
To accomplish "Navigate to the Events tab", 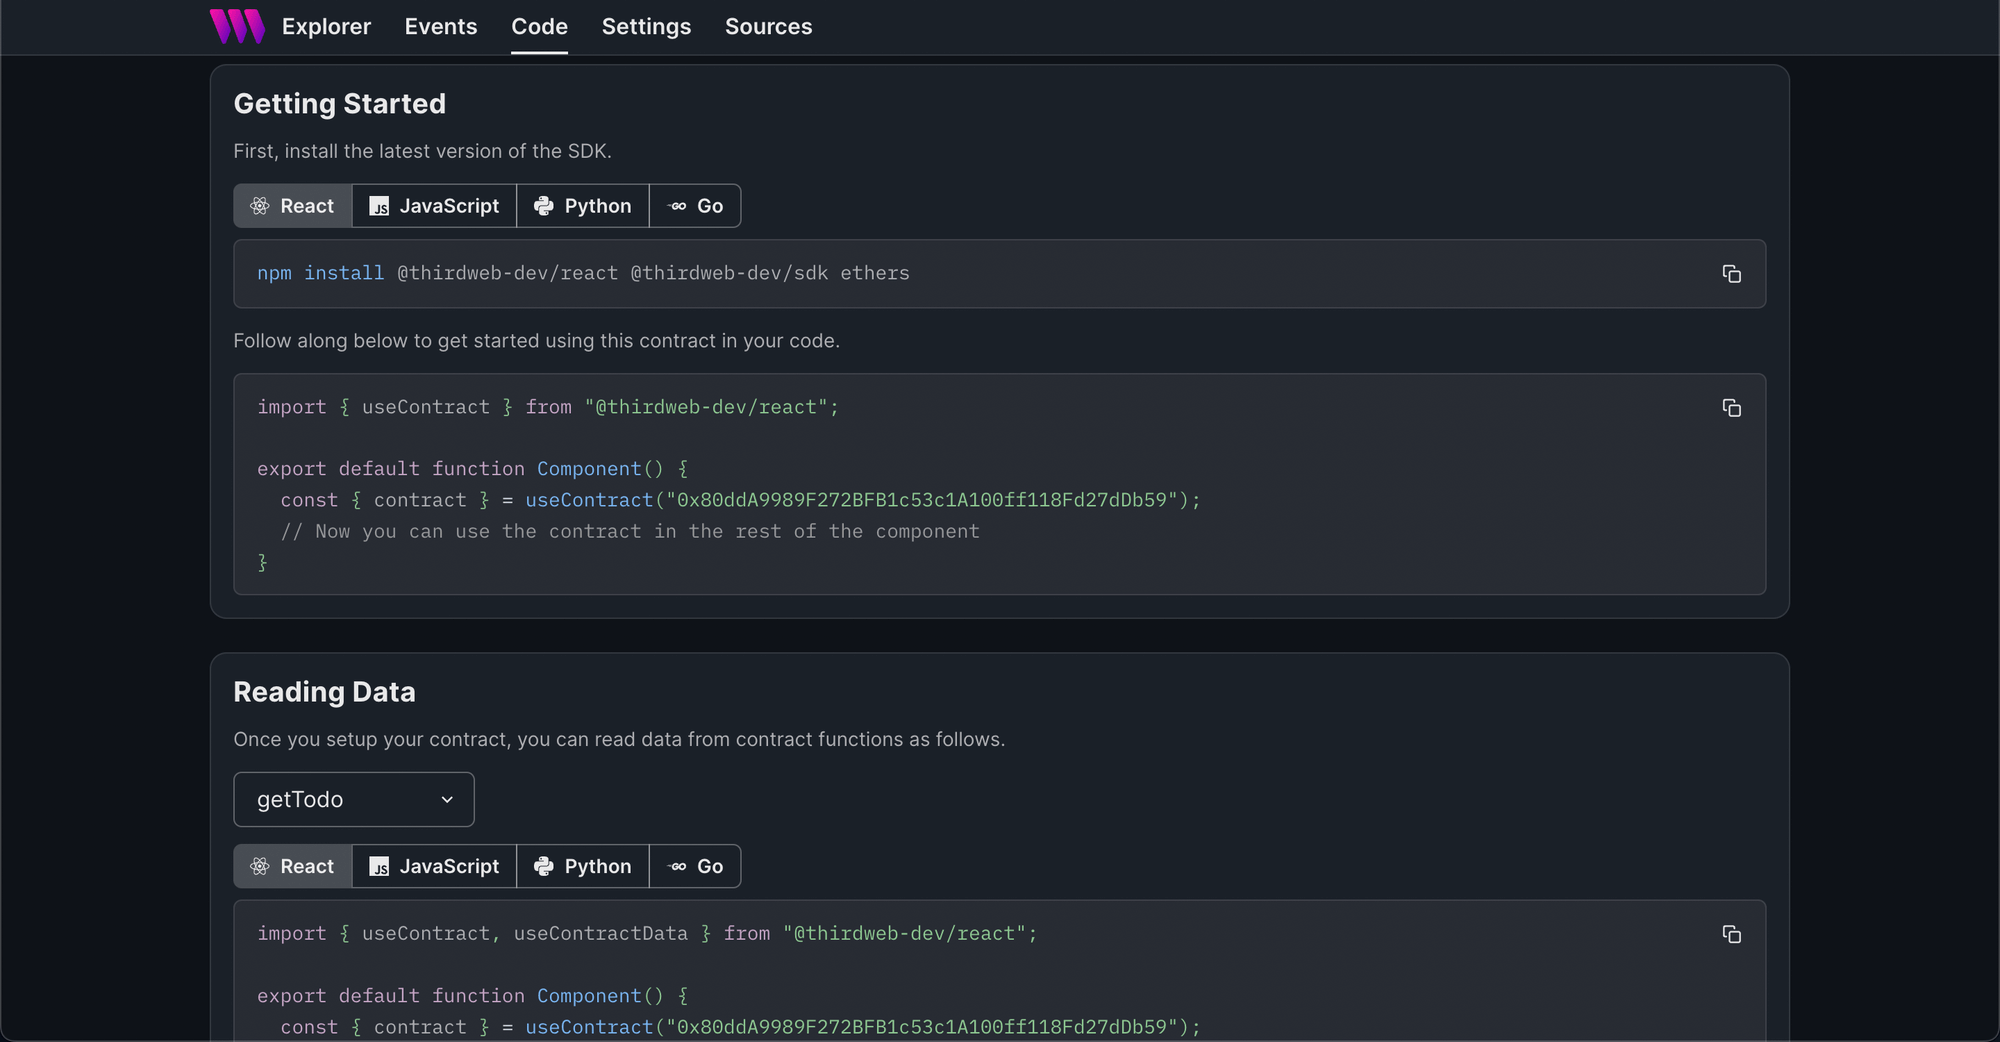I will click(440, 27).
